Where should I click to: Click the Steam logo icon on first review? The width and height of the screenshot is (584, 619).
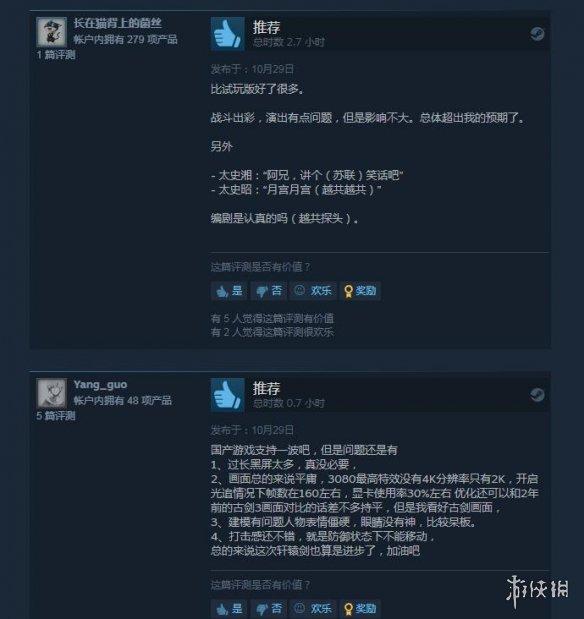point(537,34)
